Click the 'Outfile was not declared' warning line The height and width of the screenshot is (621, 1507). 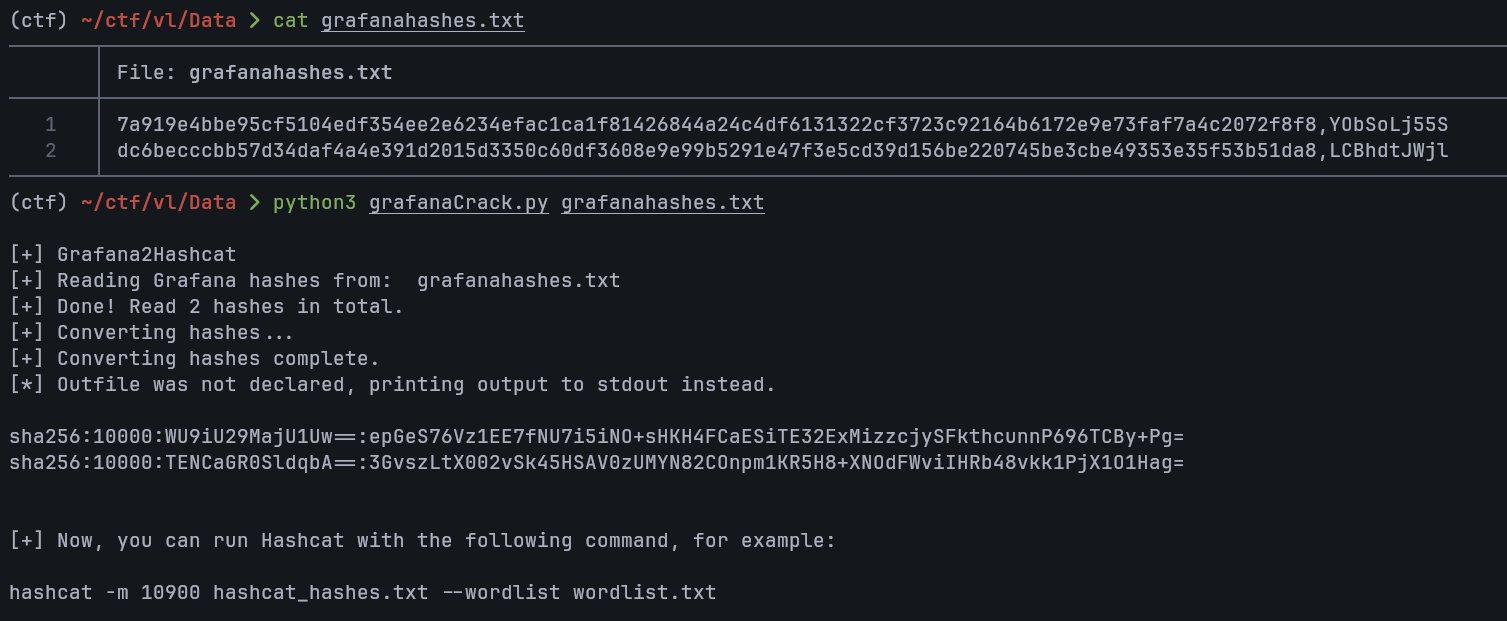(x=392, y=385)
